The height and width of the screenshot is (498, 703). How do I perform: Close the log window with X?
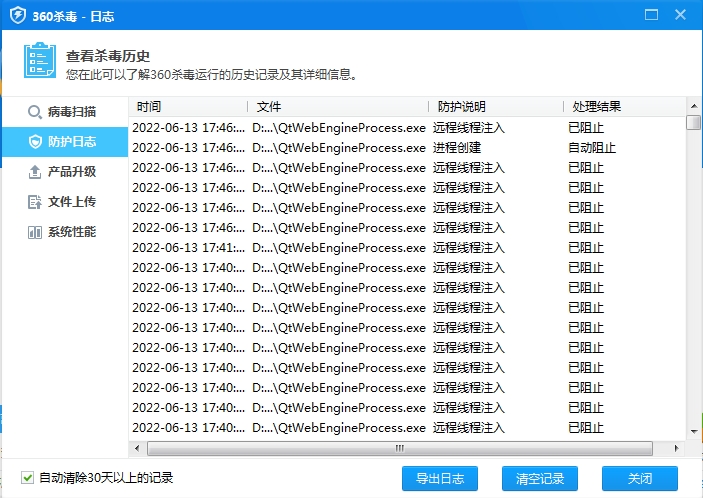click(680, 15)
